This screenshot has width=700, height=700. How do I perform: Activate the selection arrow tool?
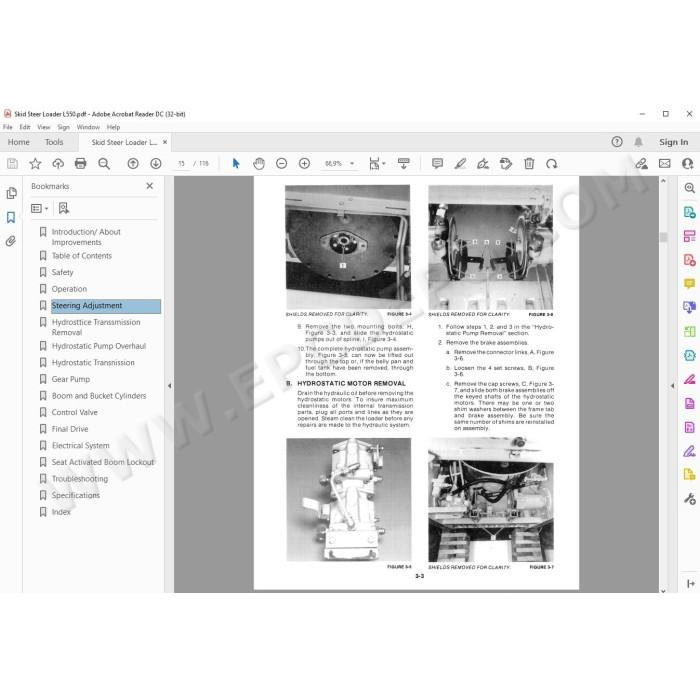tap(236, 164)
